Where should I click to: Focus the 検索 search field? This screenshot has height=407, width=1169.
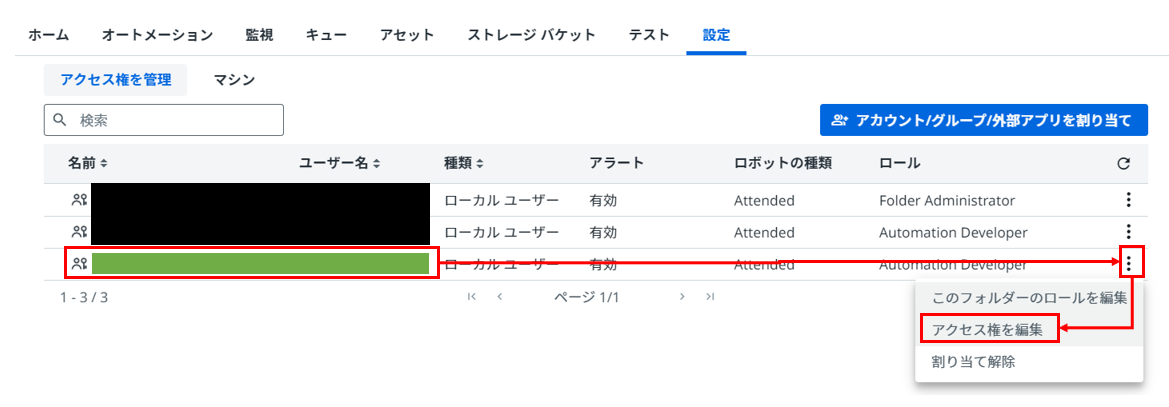click(x=175, y=120)
